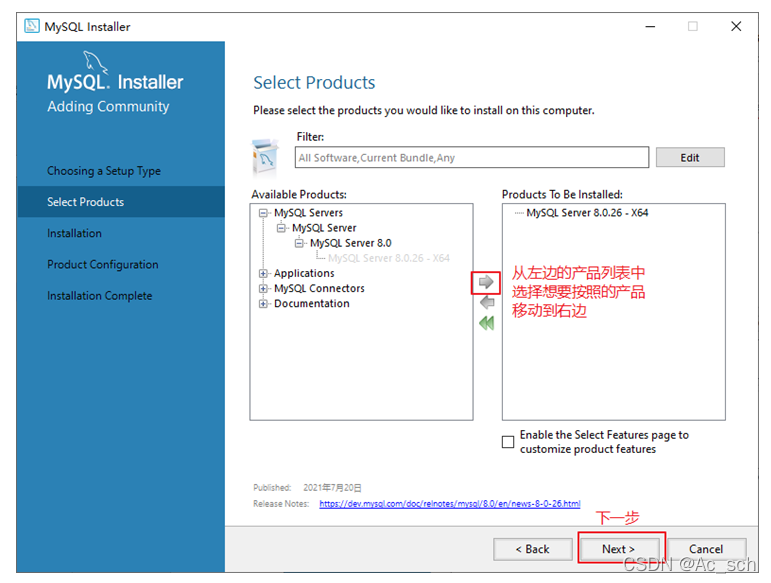Click the remove product left arrow icon

pyautogui.click(x=486, y=302)
